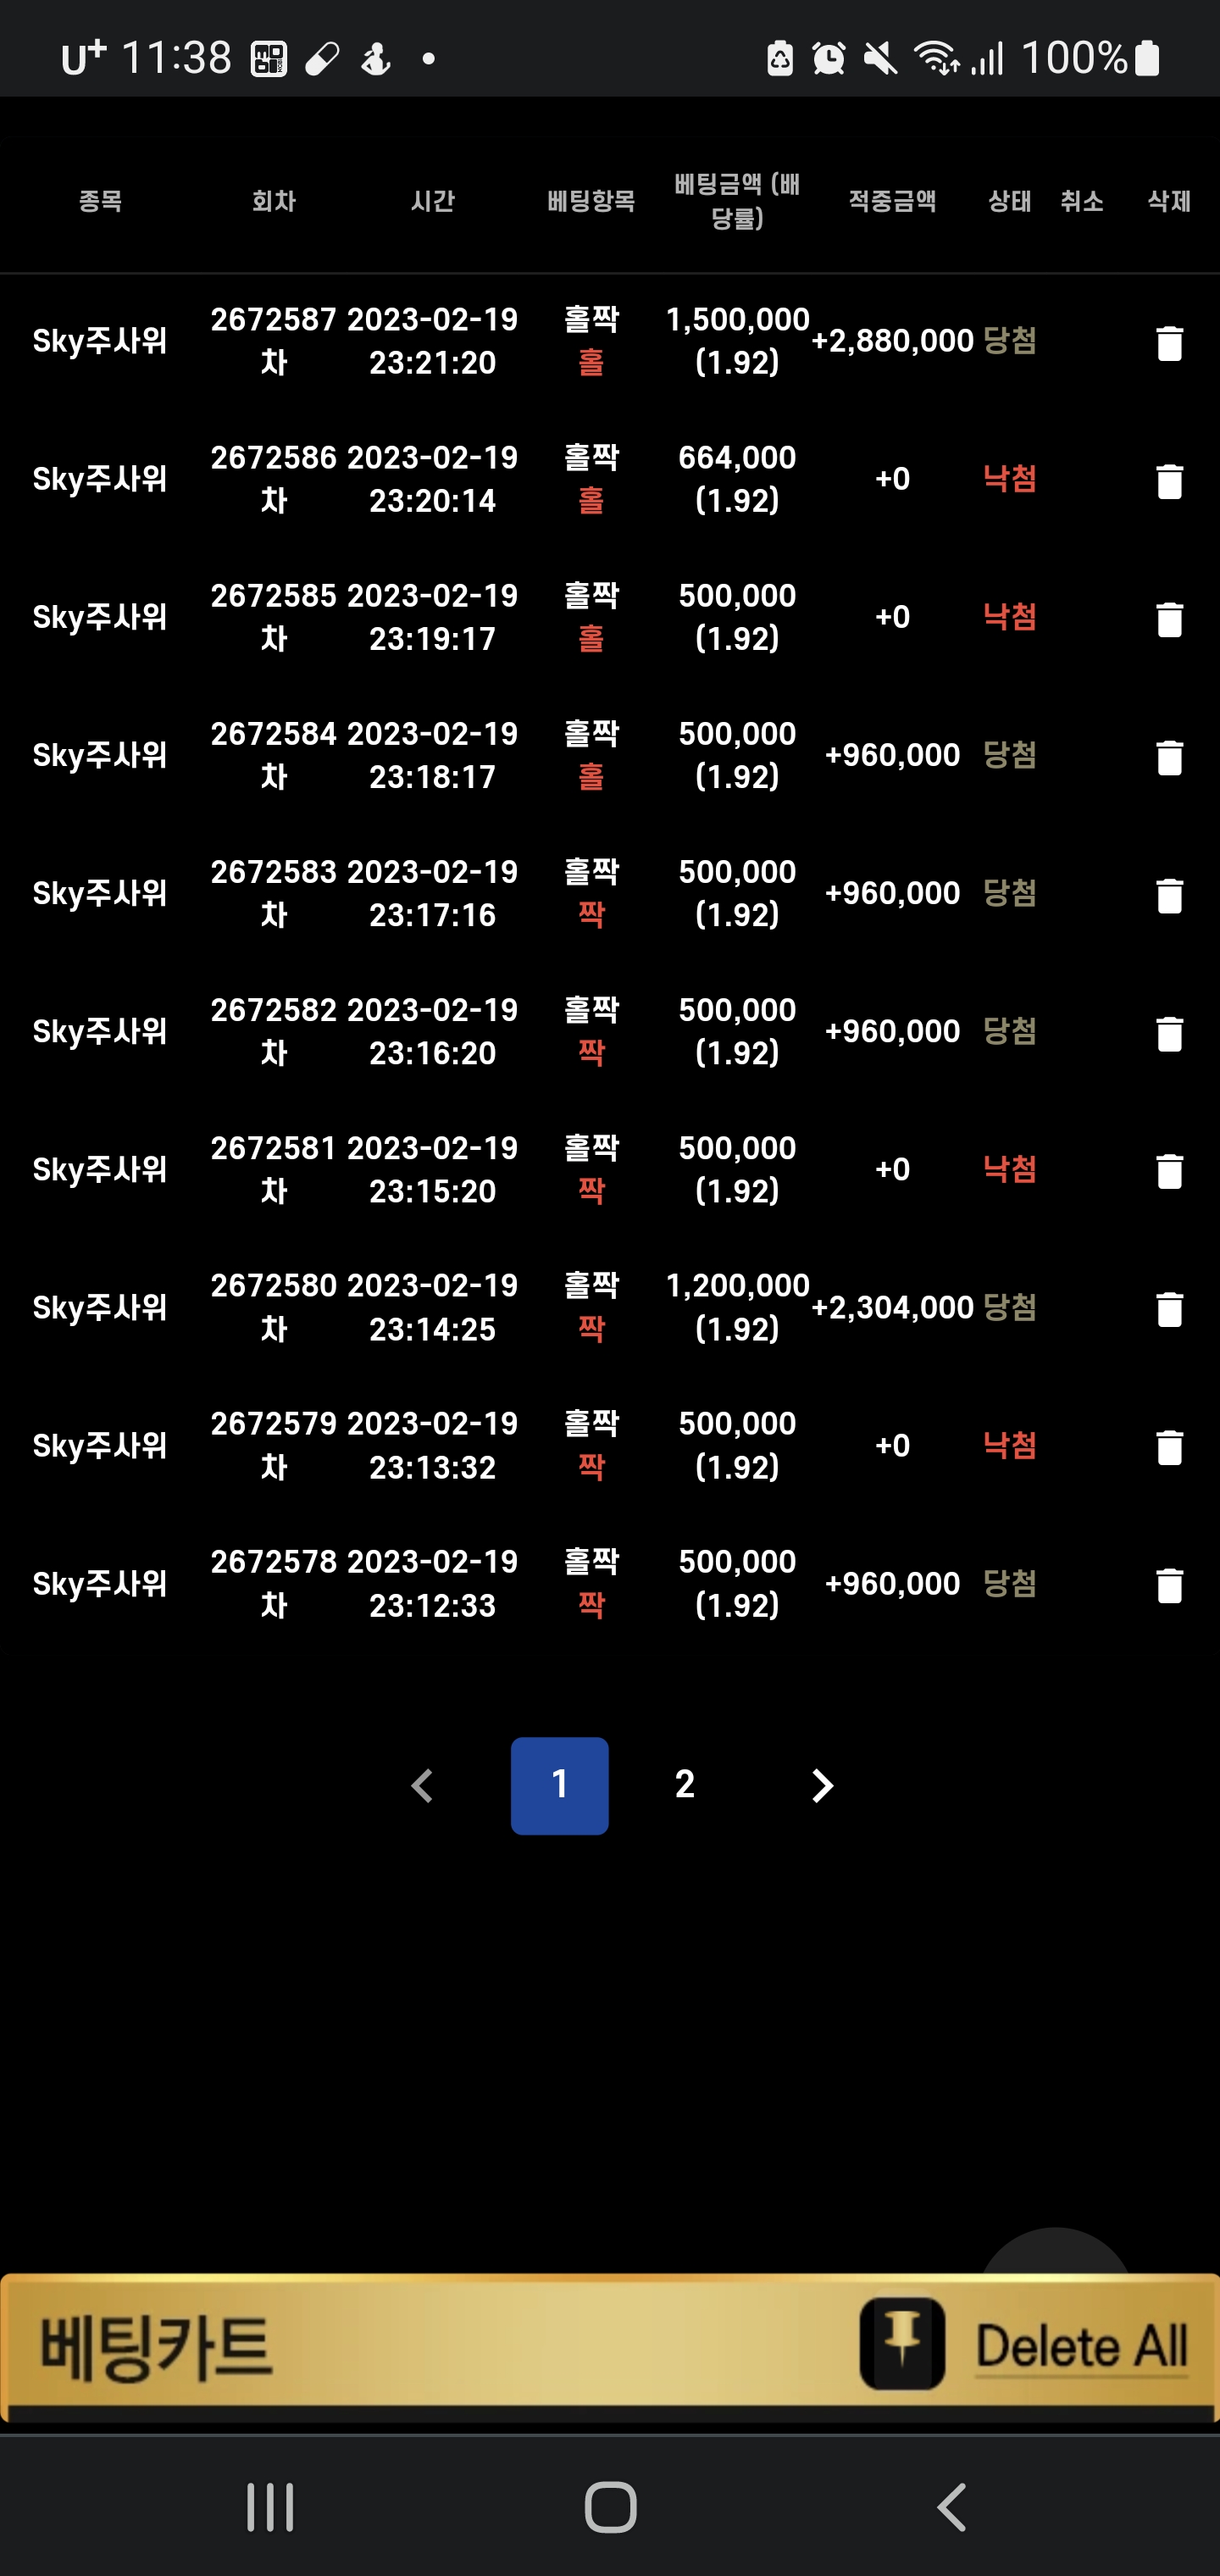The height and width of the screenshot is (2576, 1220).
Task: Open recent apps from navigation bar
Action: click(270, 2507)
